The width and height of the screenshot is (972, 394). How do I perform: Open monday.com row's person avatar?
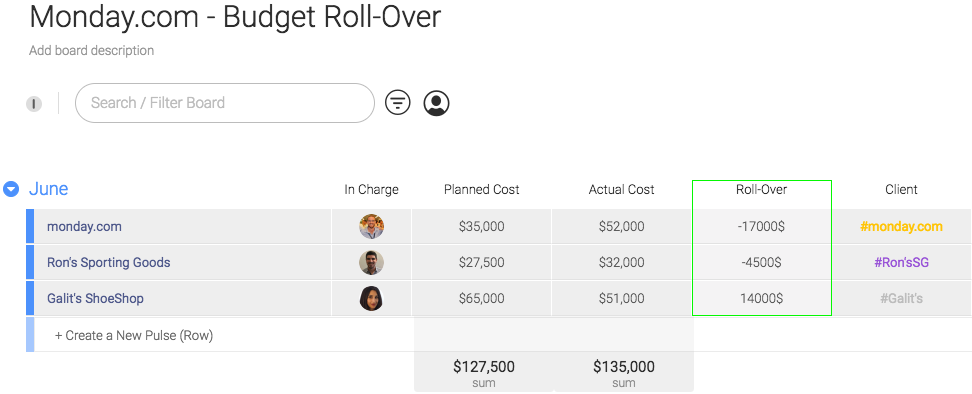pos(371,227)
